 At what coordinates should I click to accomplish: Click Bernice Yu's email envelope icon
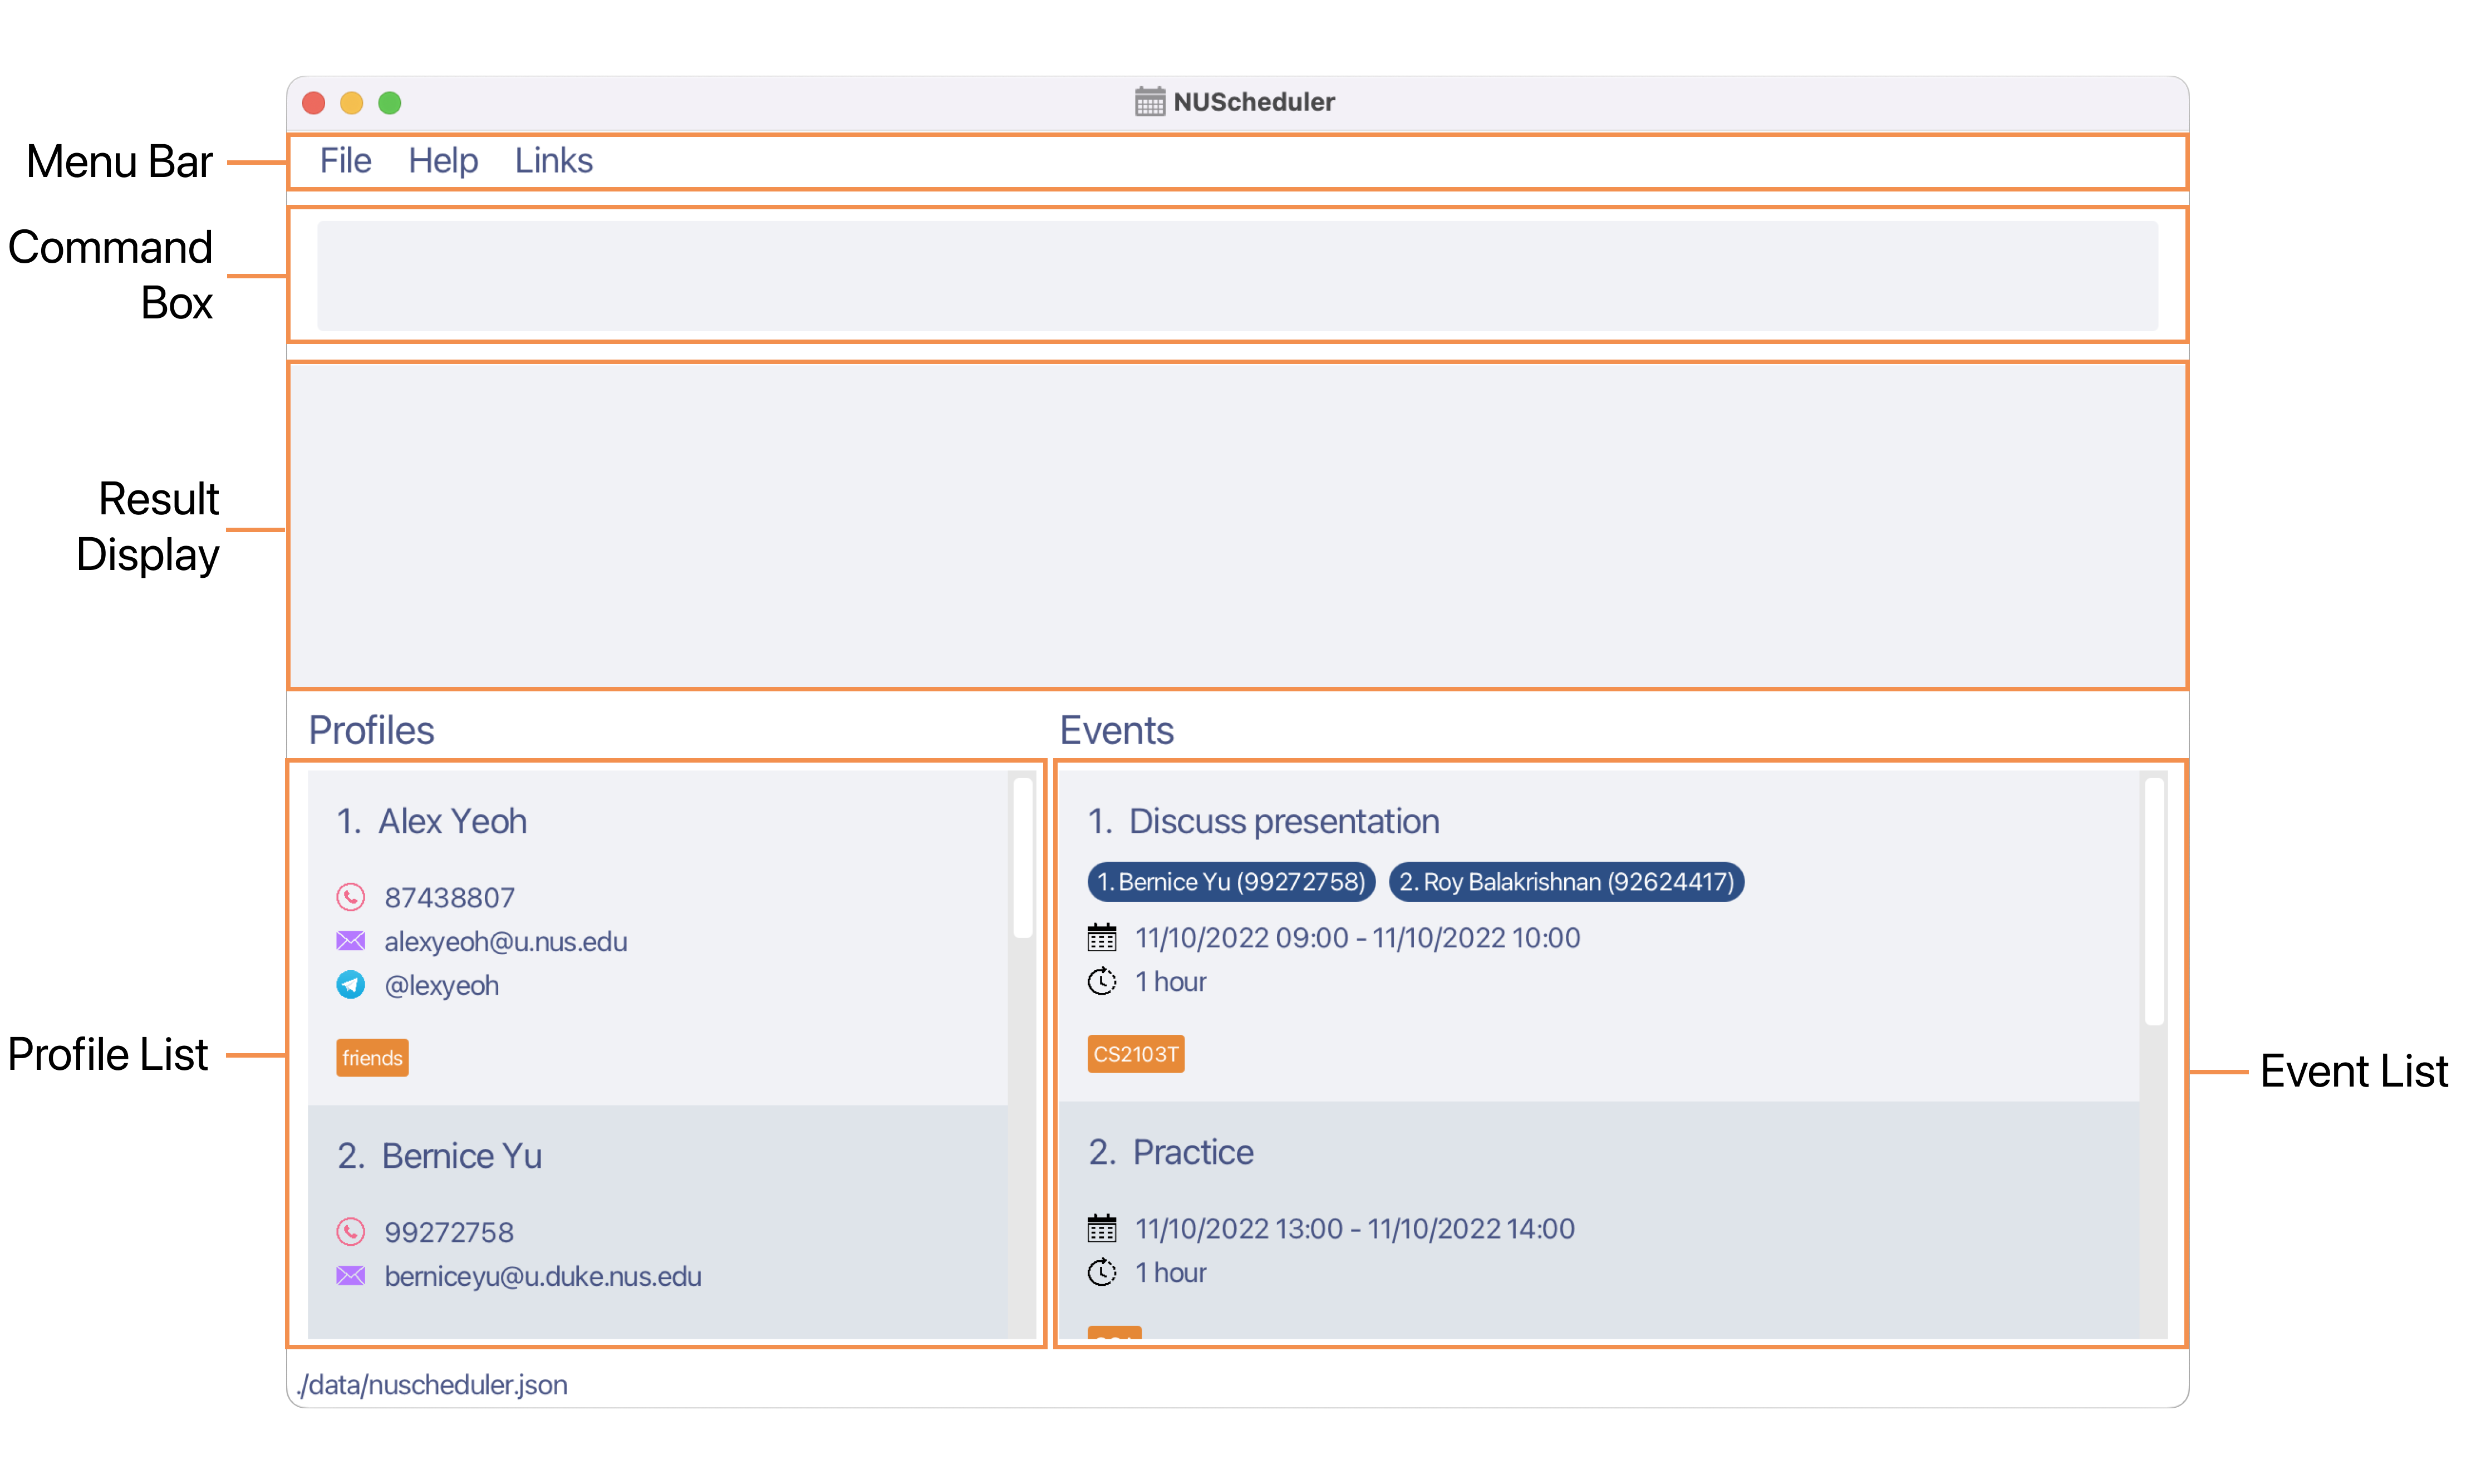pyautogui.click(x=350, y=1275)
